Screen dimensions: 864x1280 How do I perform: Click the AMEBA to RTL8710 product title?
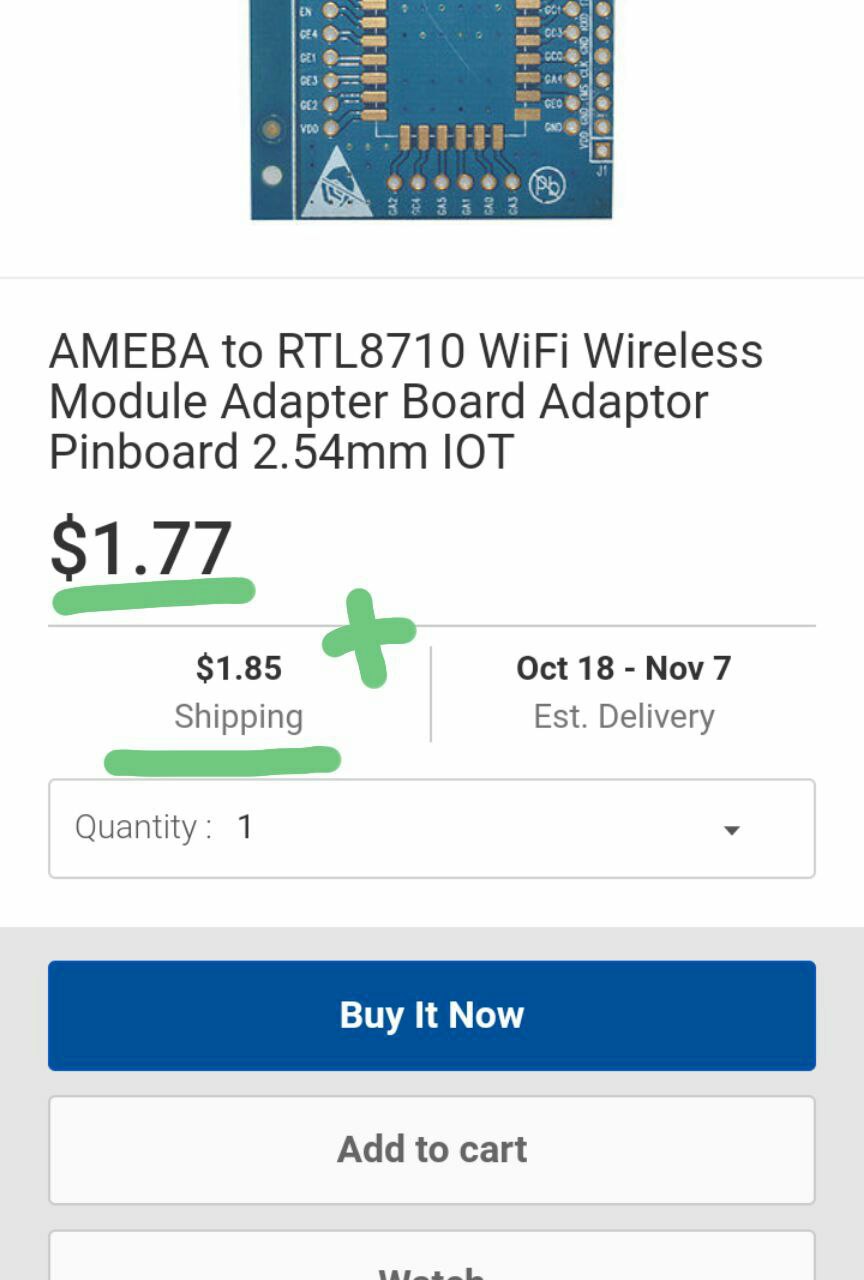click(405, 401)
